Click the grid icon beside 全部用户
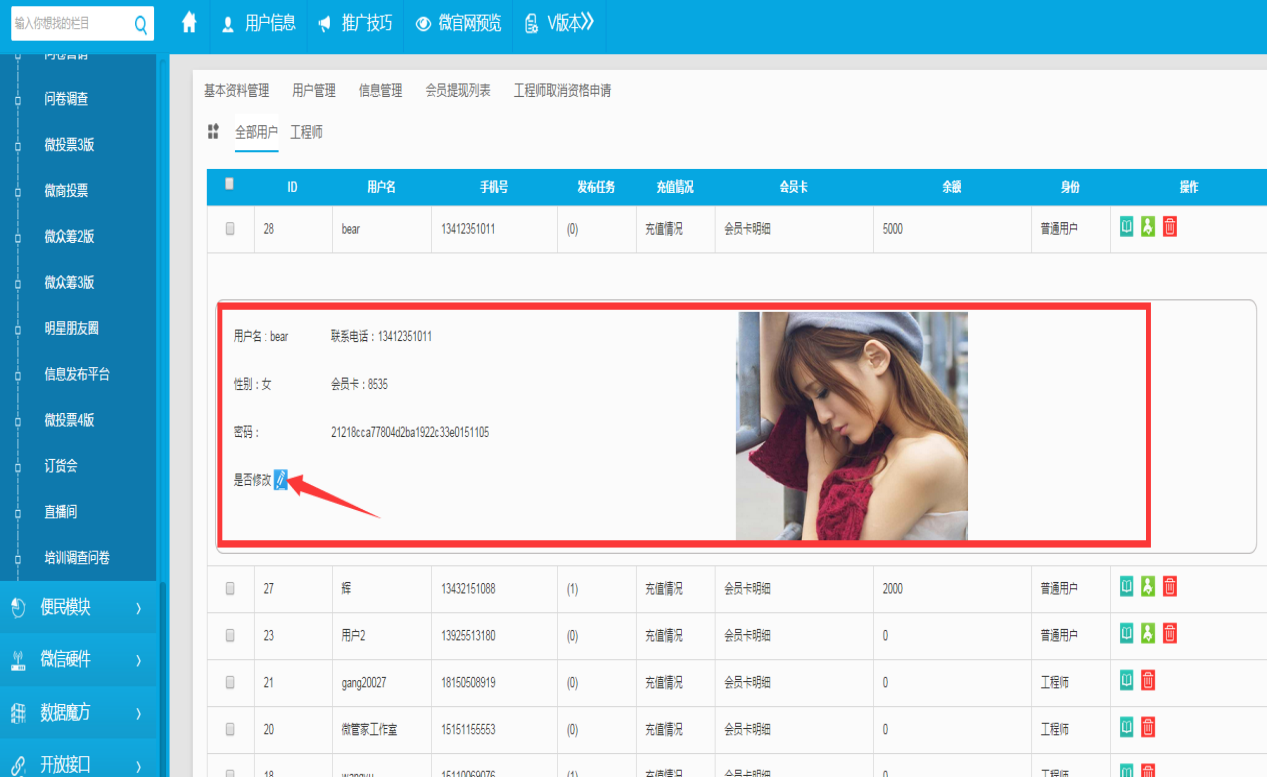This screenshot has height=777, width=1267. 213,132
